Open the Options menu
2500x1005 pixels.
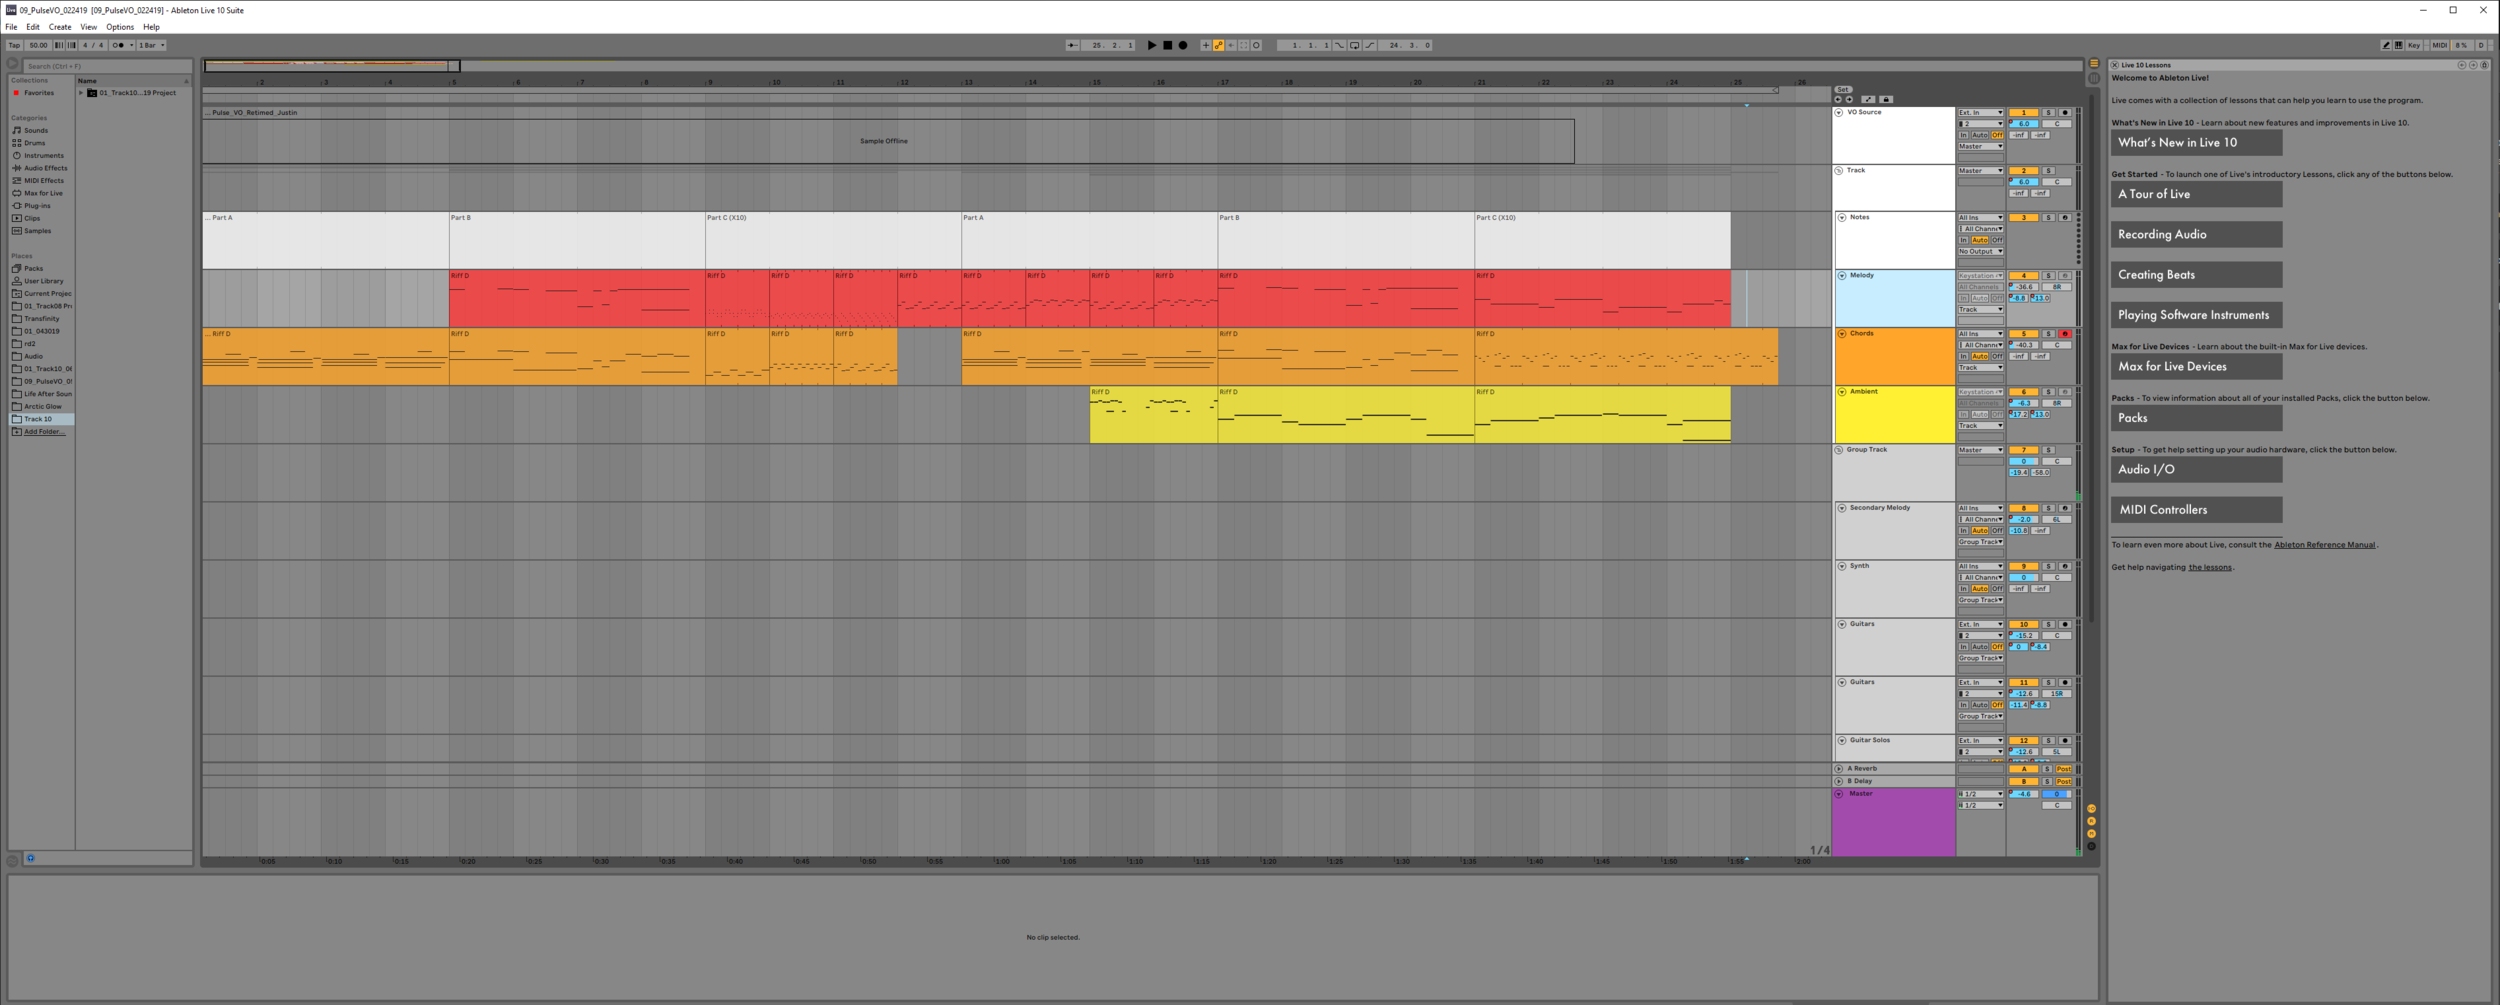[x=119, y=27]
